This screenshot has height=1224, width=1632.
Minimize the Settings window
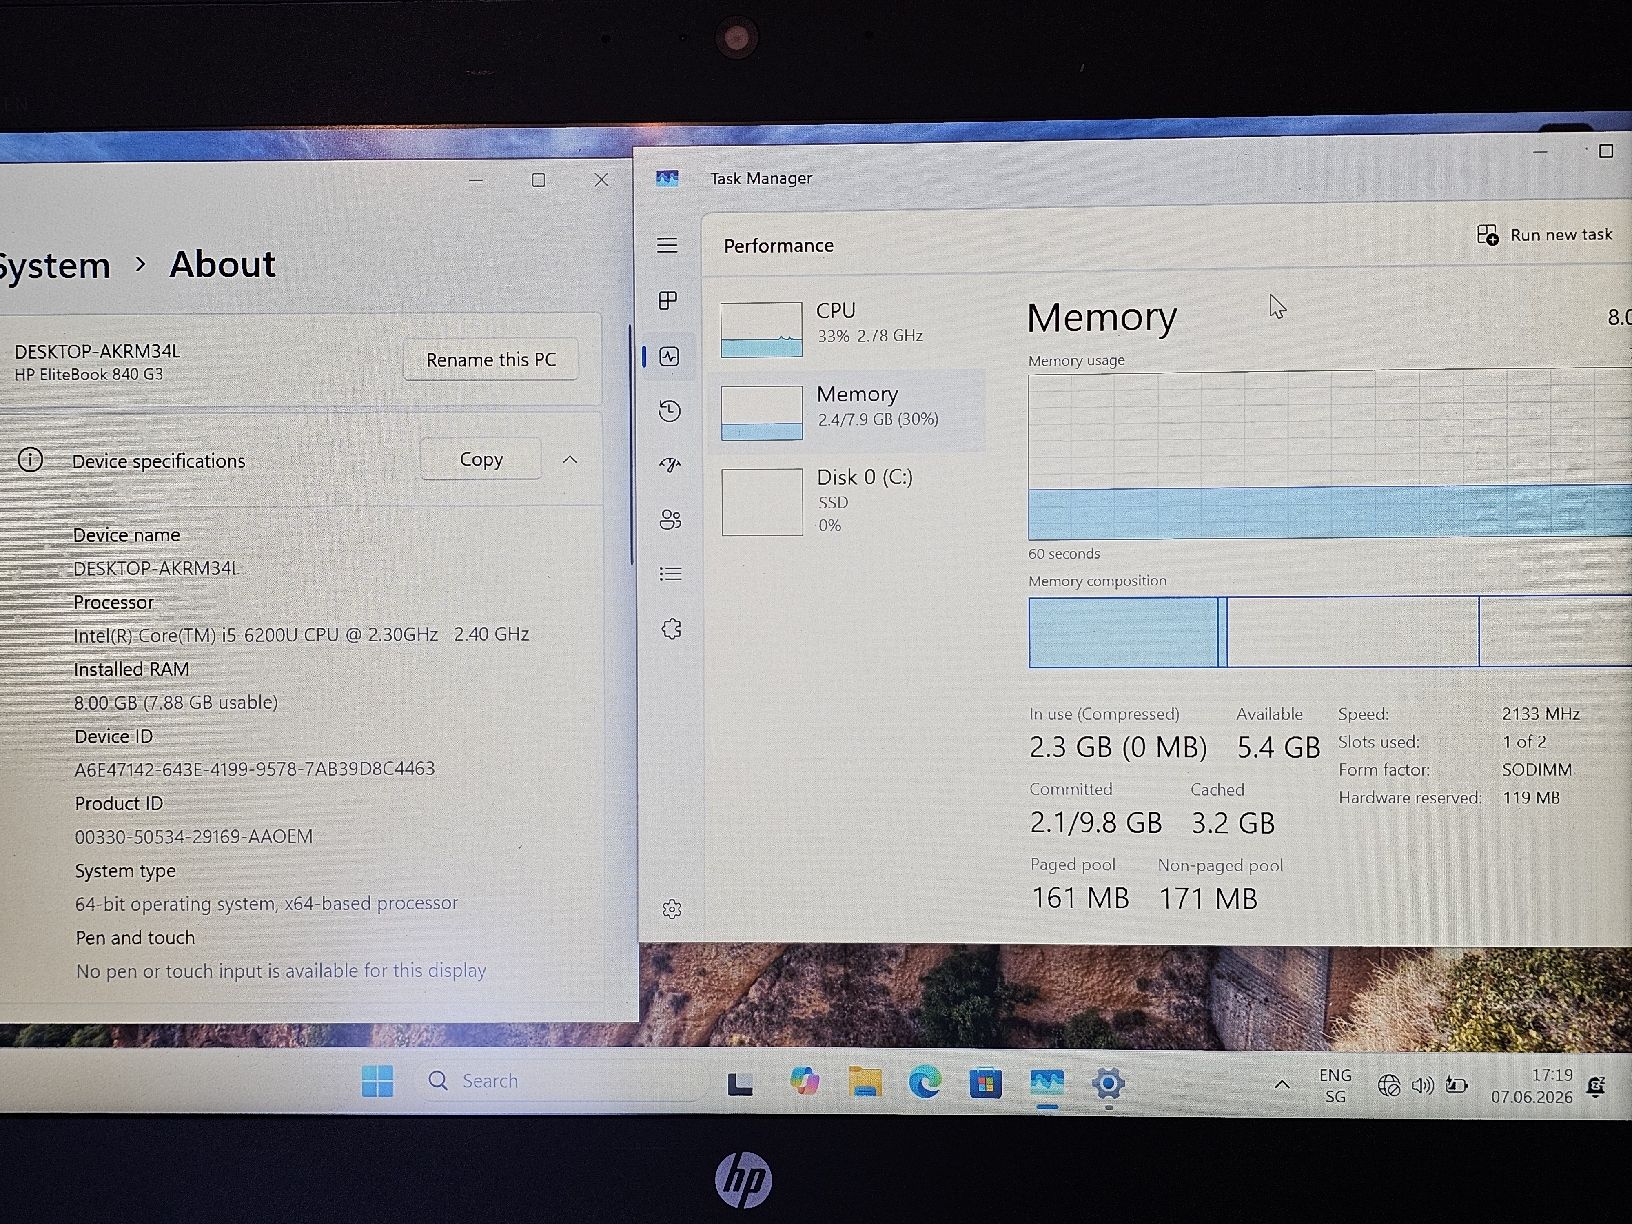click(476, 180)
